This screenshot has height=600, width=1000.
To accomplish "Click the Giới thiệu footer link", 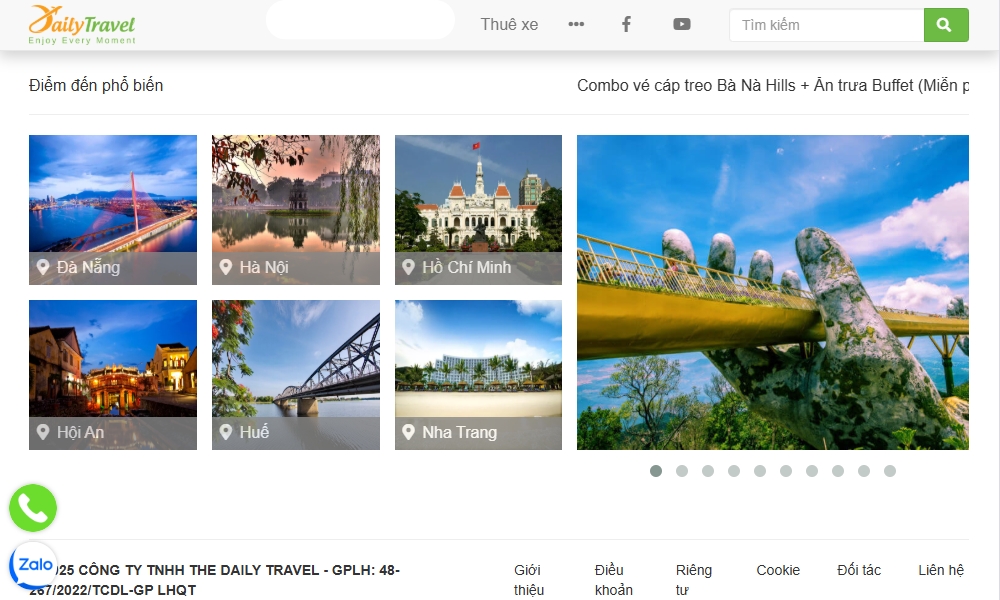I will (529, 578).
